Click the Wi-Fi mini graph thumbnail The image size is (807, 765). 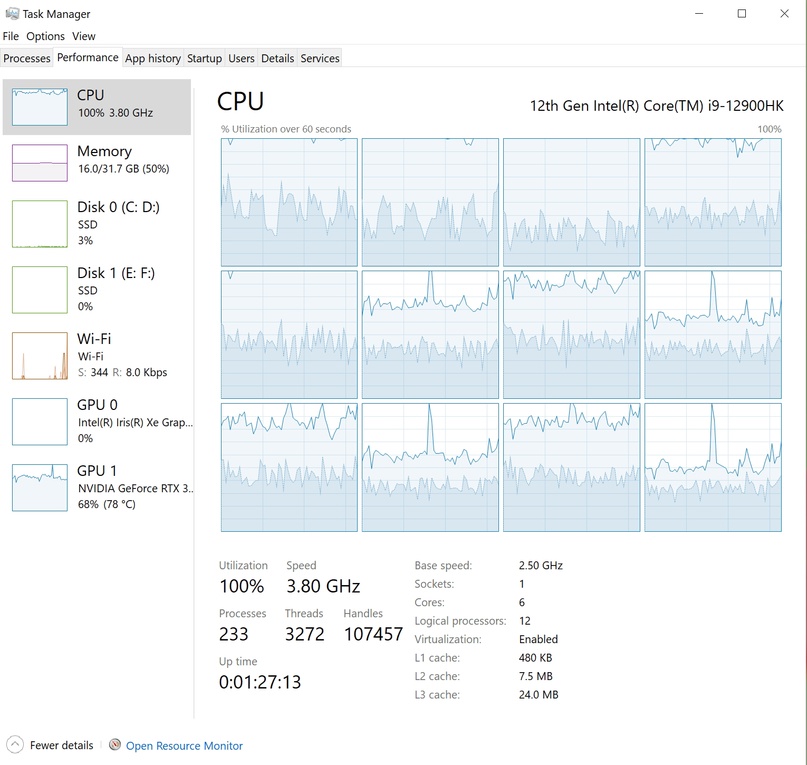point(40,356)
